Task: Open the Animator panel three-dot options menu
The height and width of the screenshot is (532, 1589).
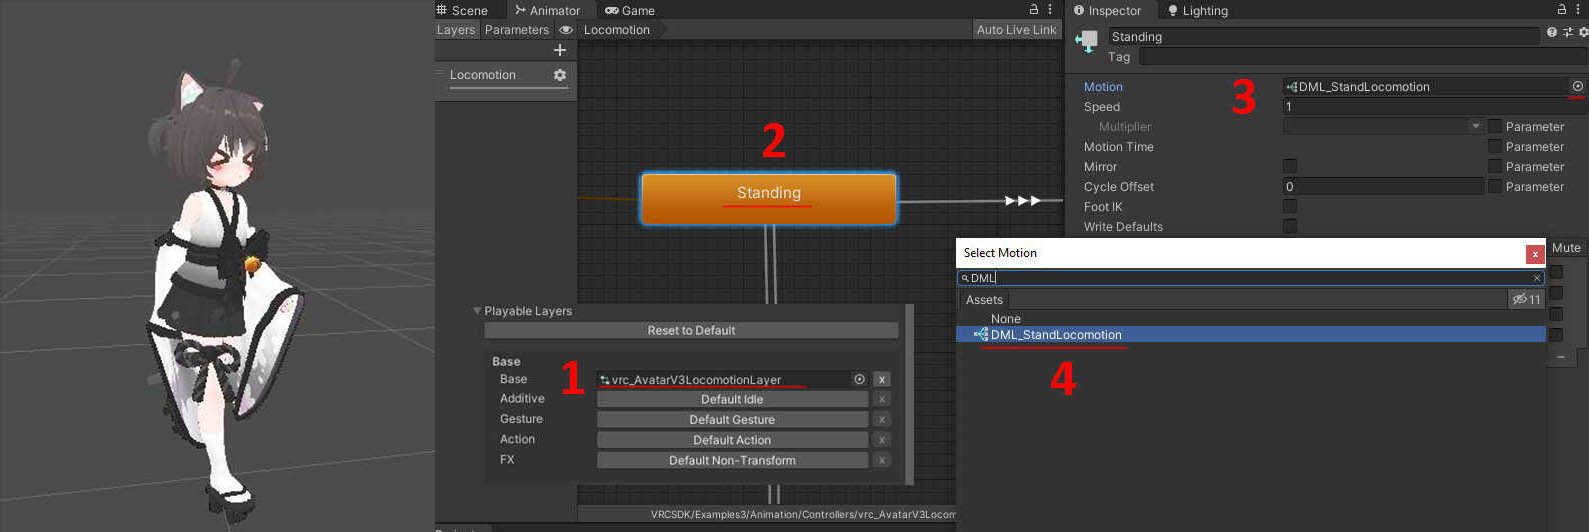Action: coord(1050,10)
